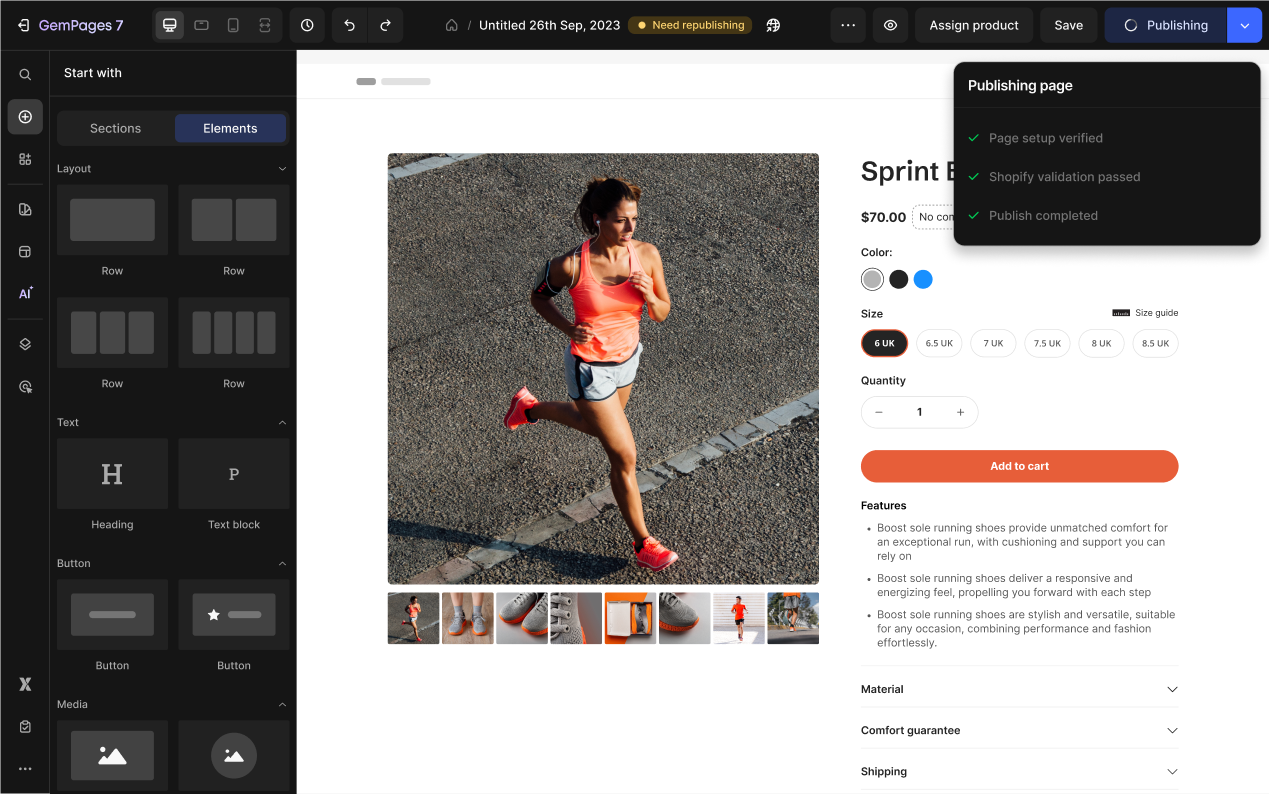The height and width of the screenshot is (794, 1269).
Task: Open the AI assistant in the left sidebar
Action: pyautogui.click(x=25, y=293)
